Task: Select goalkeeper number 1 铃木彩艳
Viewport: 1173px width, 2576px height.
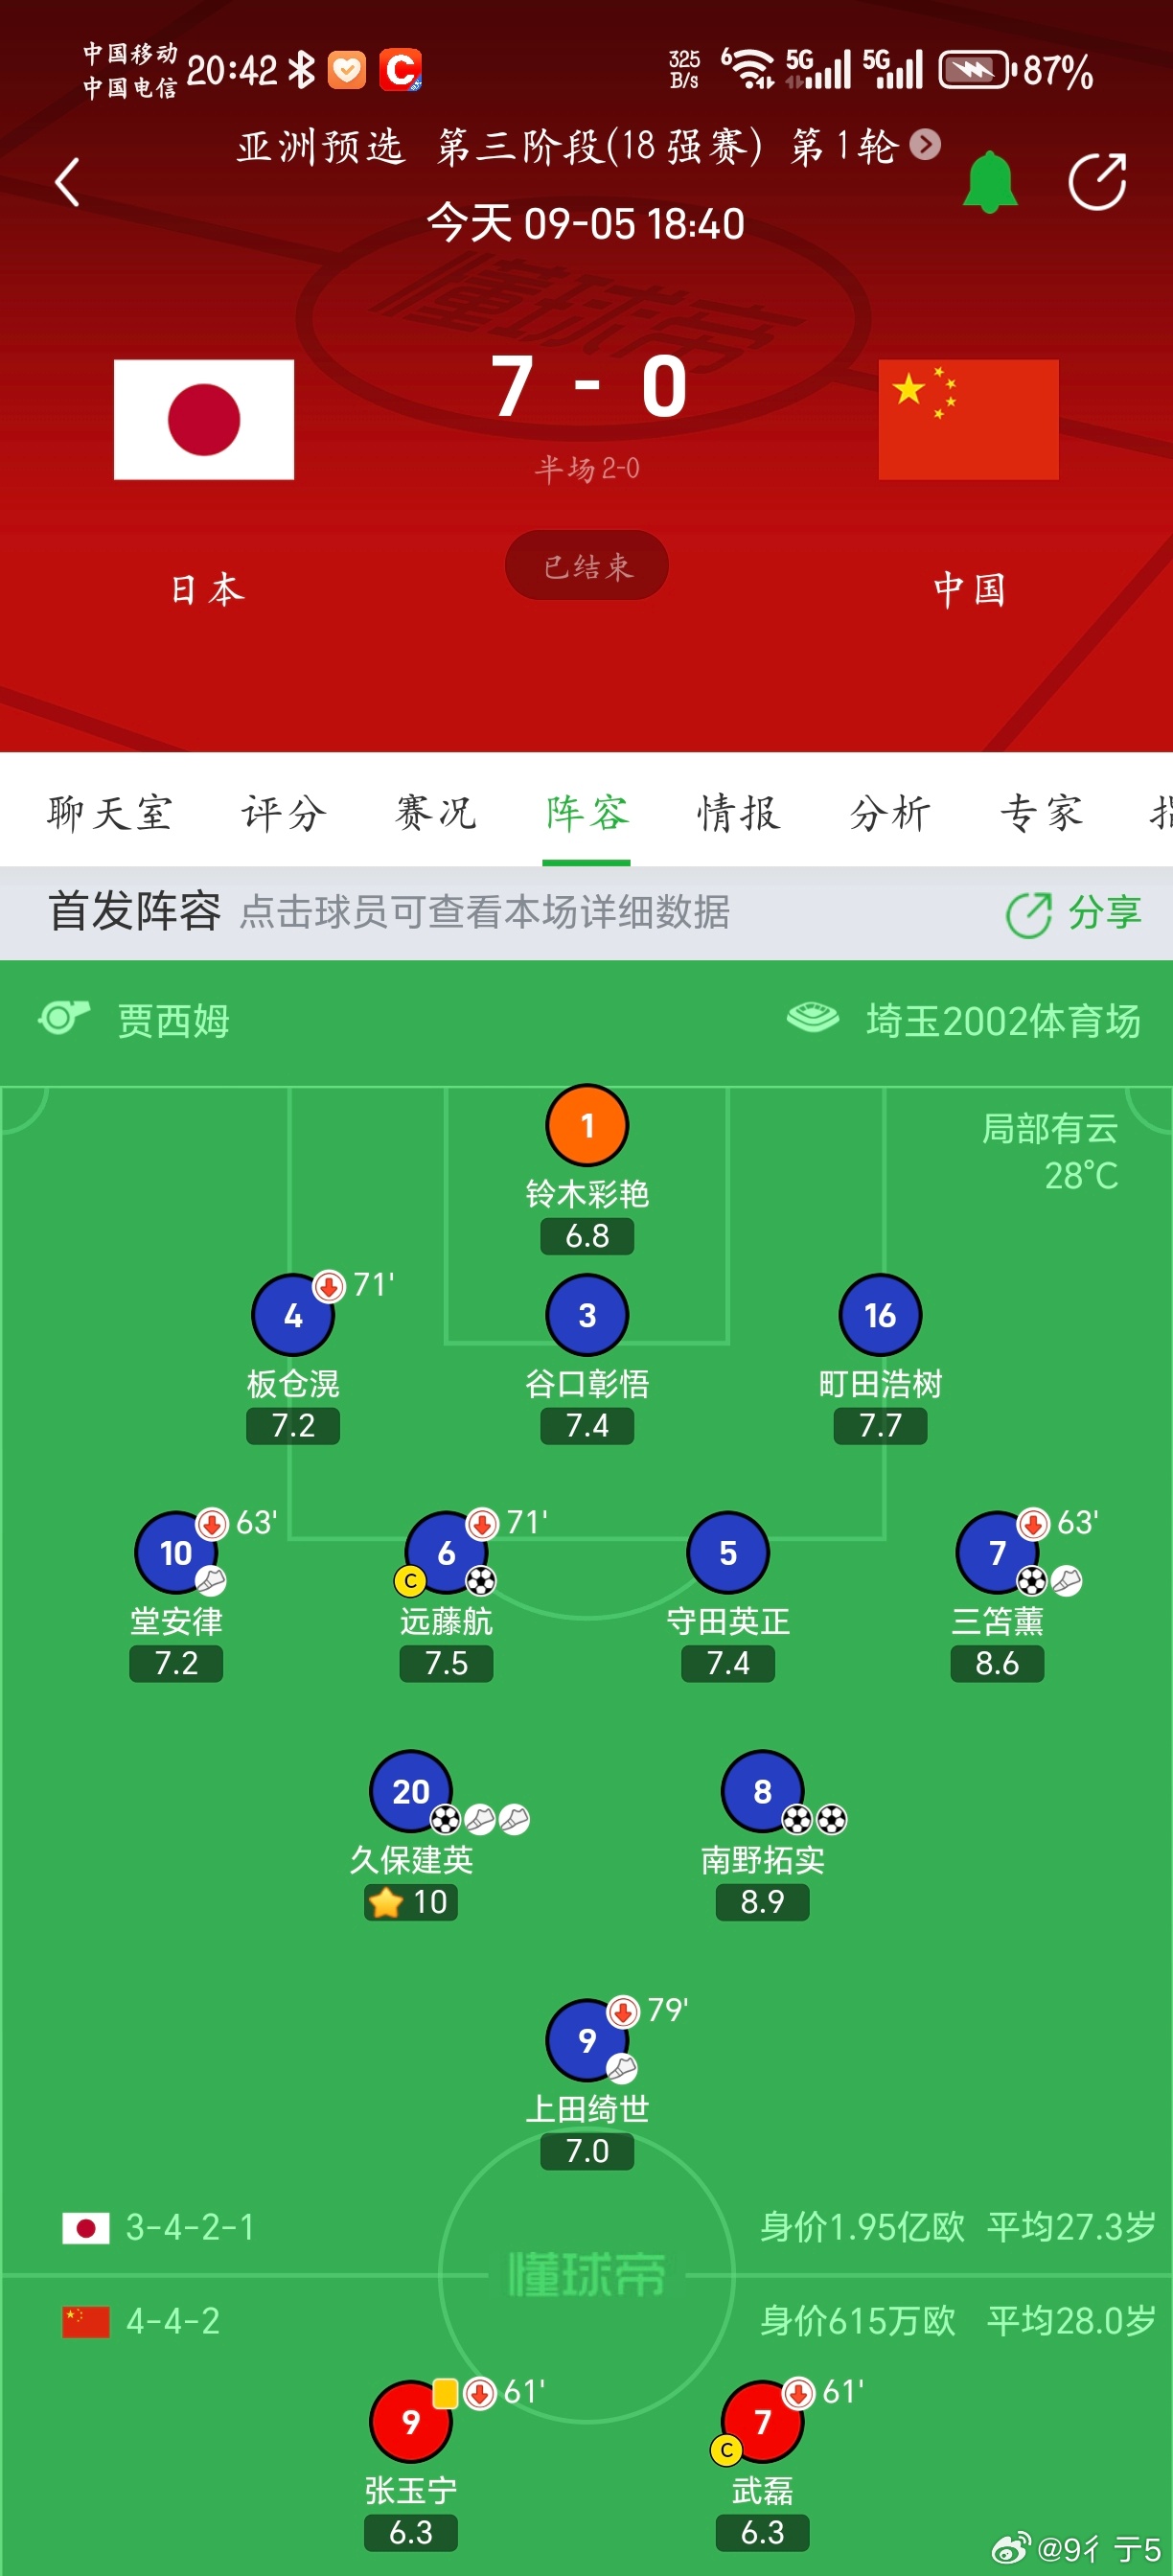Action: coord(587,1126)
